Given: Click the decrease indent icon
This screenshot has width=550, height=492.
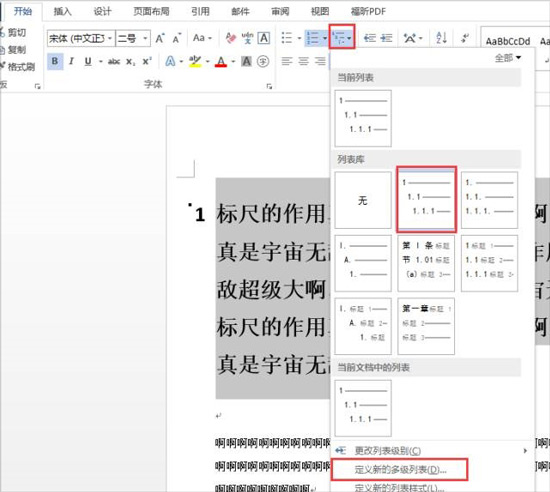Looking at the screenshot, I should [x=370, y=38].
